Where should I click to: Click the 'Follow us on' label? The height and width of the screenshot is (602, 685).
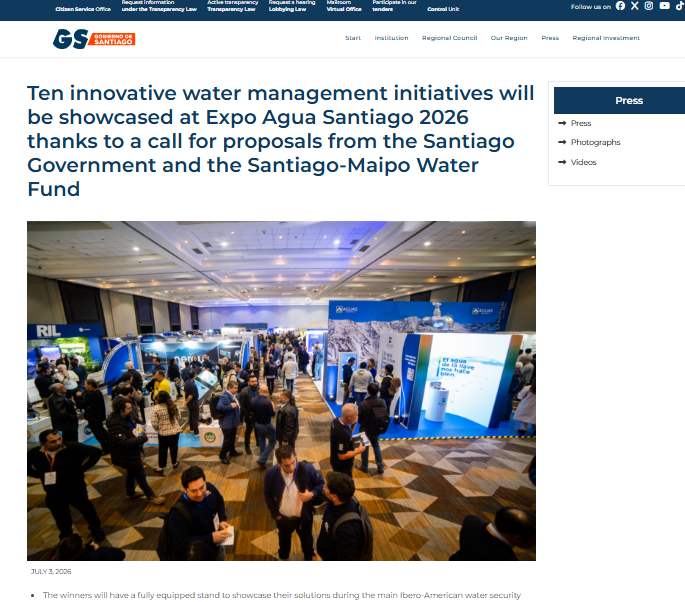tap(591, 7)
